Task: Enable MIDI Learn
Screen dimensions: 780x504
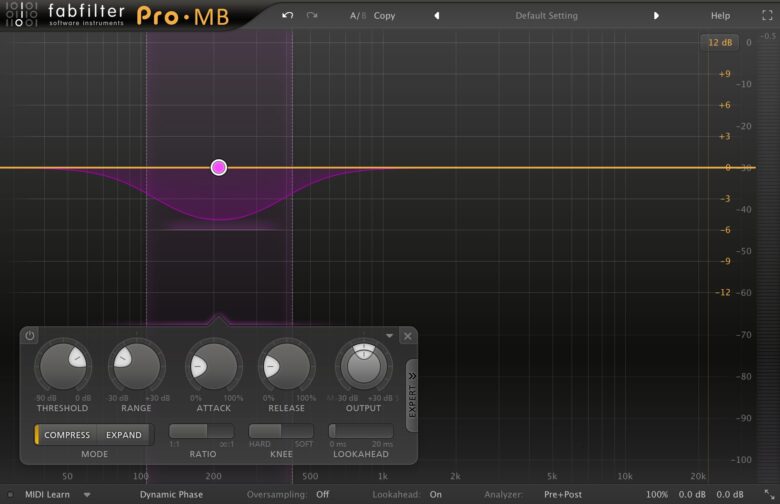Action: (47, 495)
